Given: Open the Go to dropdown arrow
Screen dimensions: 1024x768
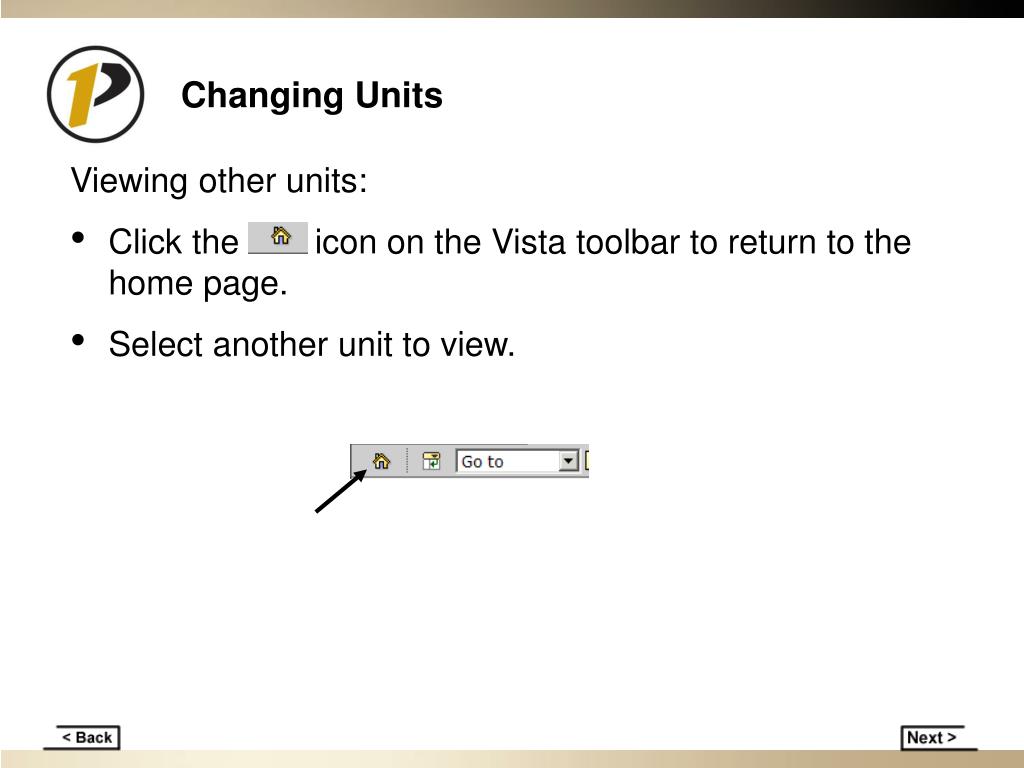Looking at the screenshot, I should point(569,461).
